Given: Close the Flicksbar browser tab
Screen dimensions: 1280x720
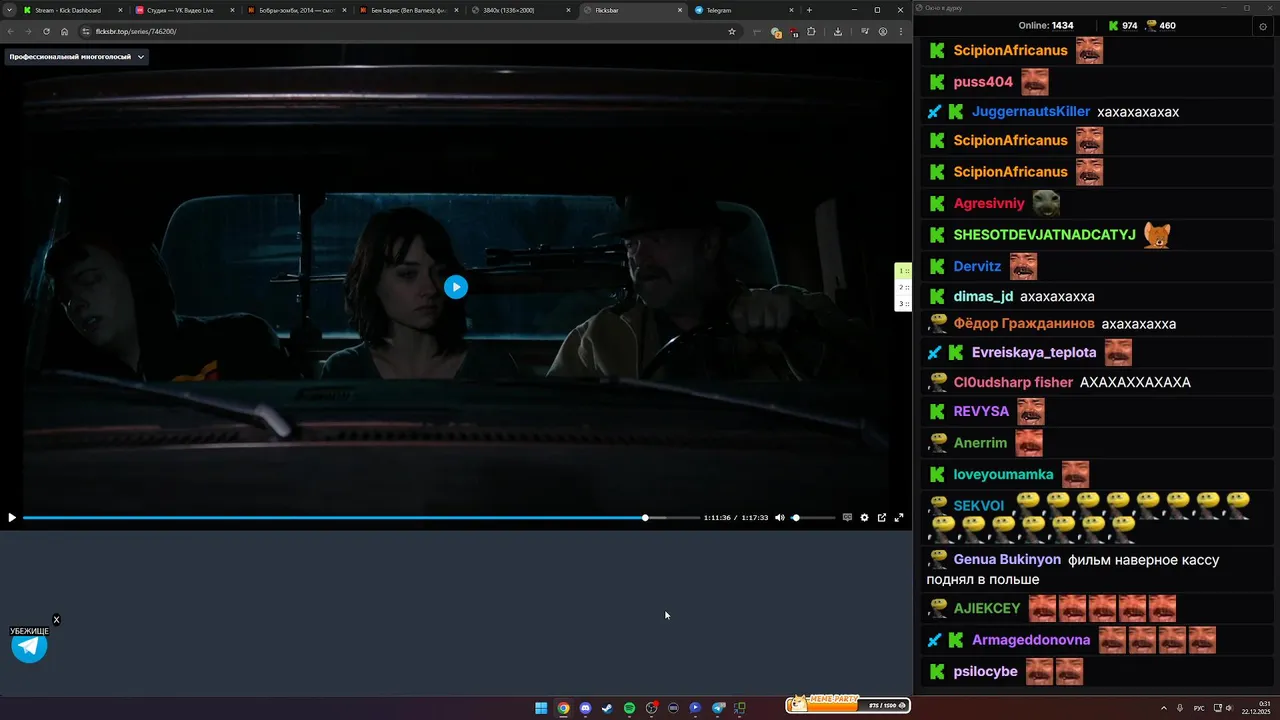Looking at the screenshot, I should [680, 10].
